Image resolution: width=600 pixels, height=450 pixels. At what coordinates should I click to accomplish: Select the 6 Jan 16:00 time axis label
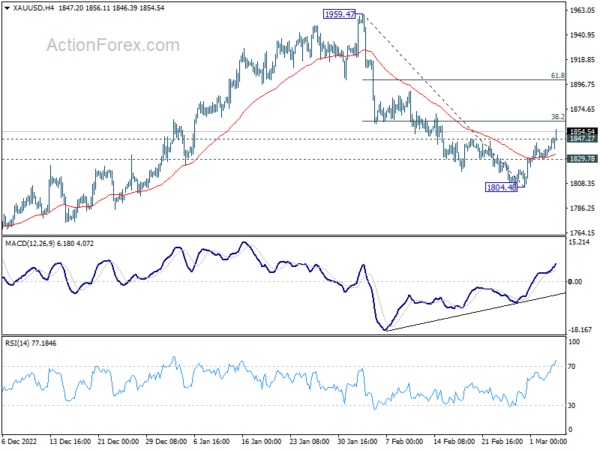click(212, 442)
